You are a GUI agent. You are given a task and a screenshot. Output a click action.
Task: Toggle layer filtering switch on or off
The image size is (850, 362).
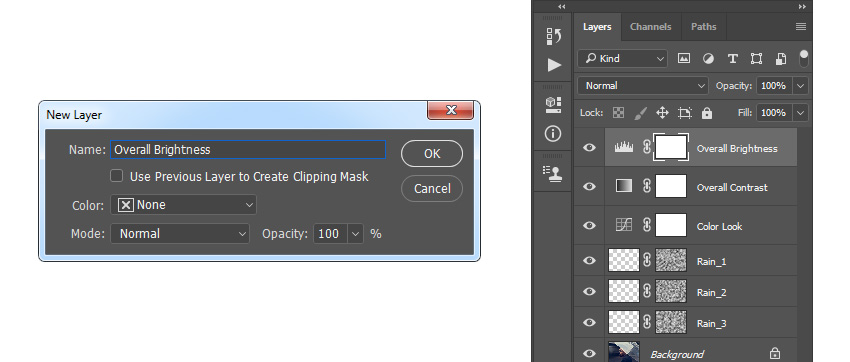pyautogui.click(x=803, y=59)
